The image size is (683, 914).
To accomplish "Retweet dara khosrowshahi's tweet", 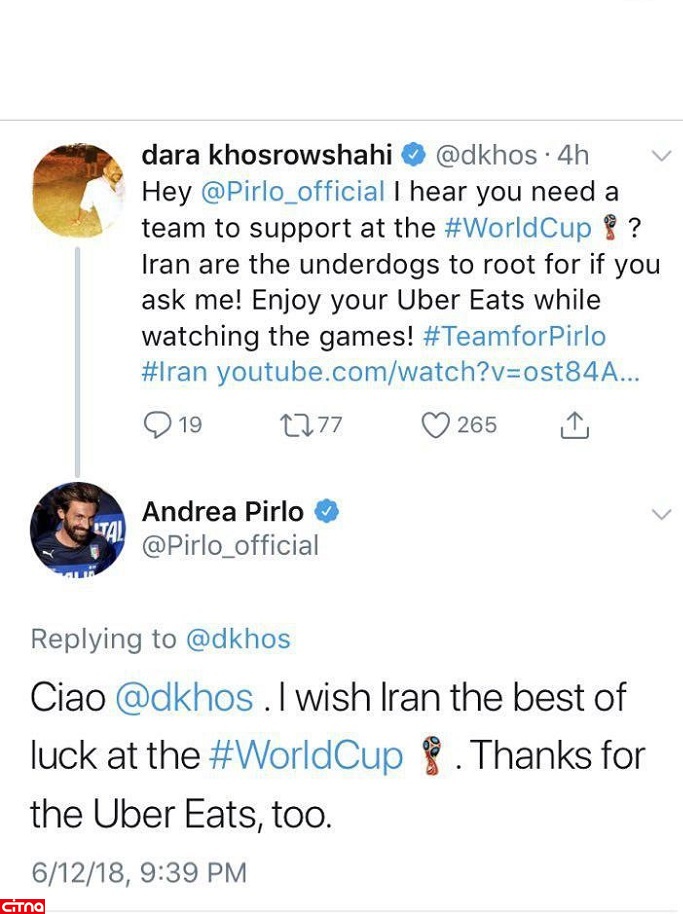I will (x=298, y=425).
